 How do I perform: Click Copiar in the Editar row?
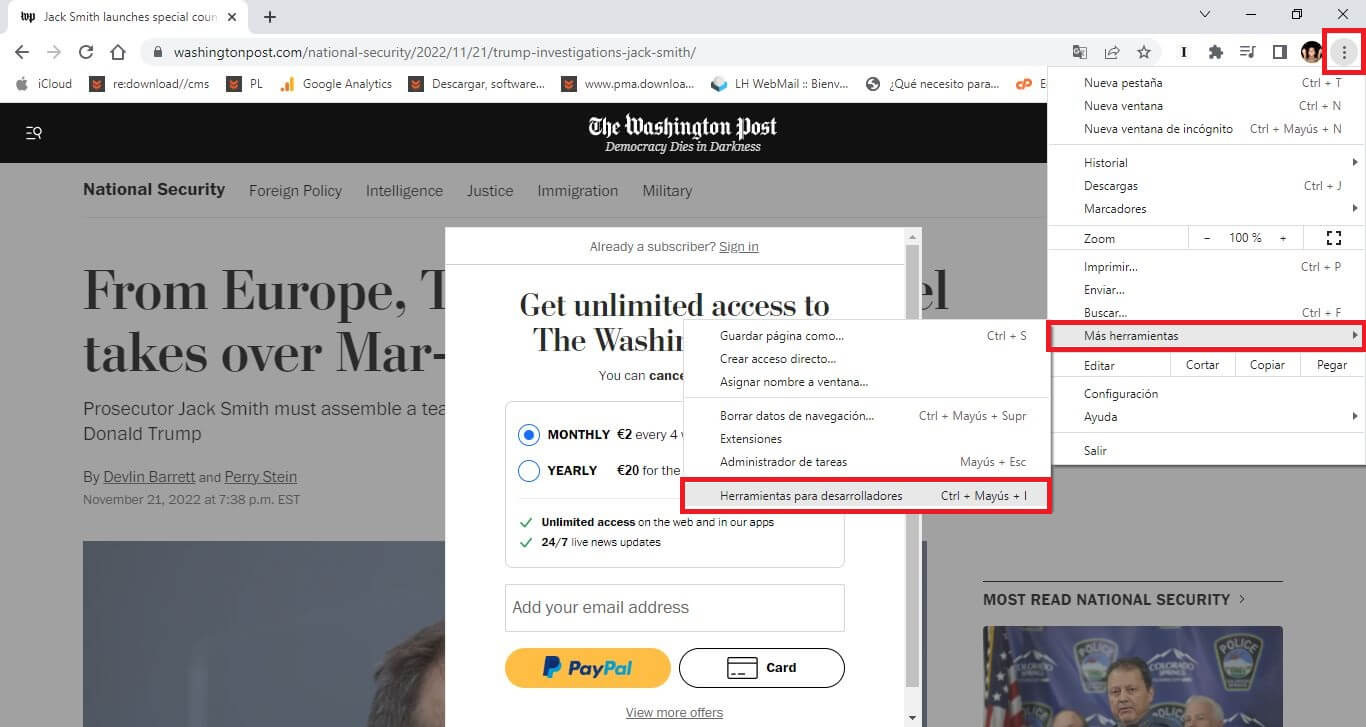(1267, 365)
